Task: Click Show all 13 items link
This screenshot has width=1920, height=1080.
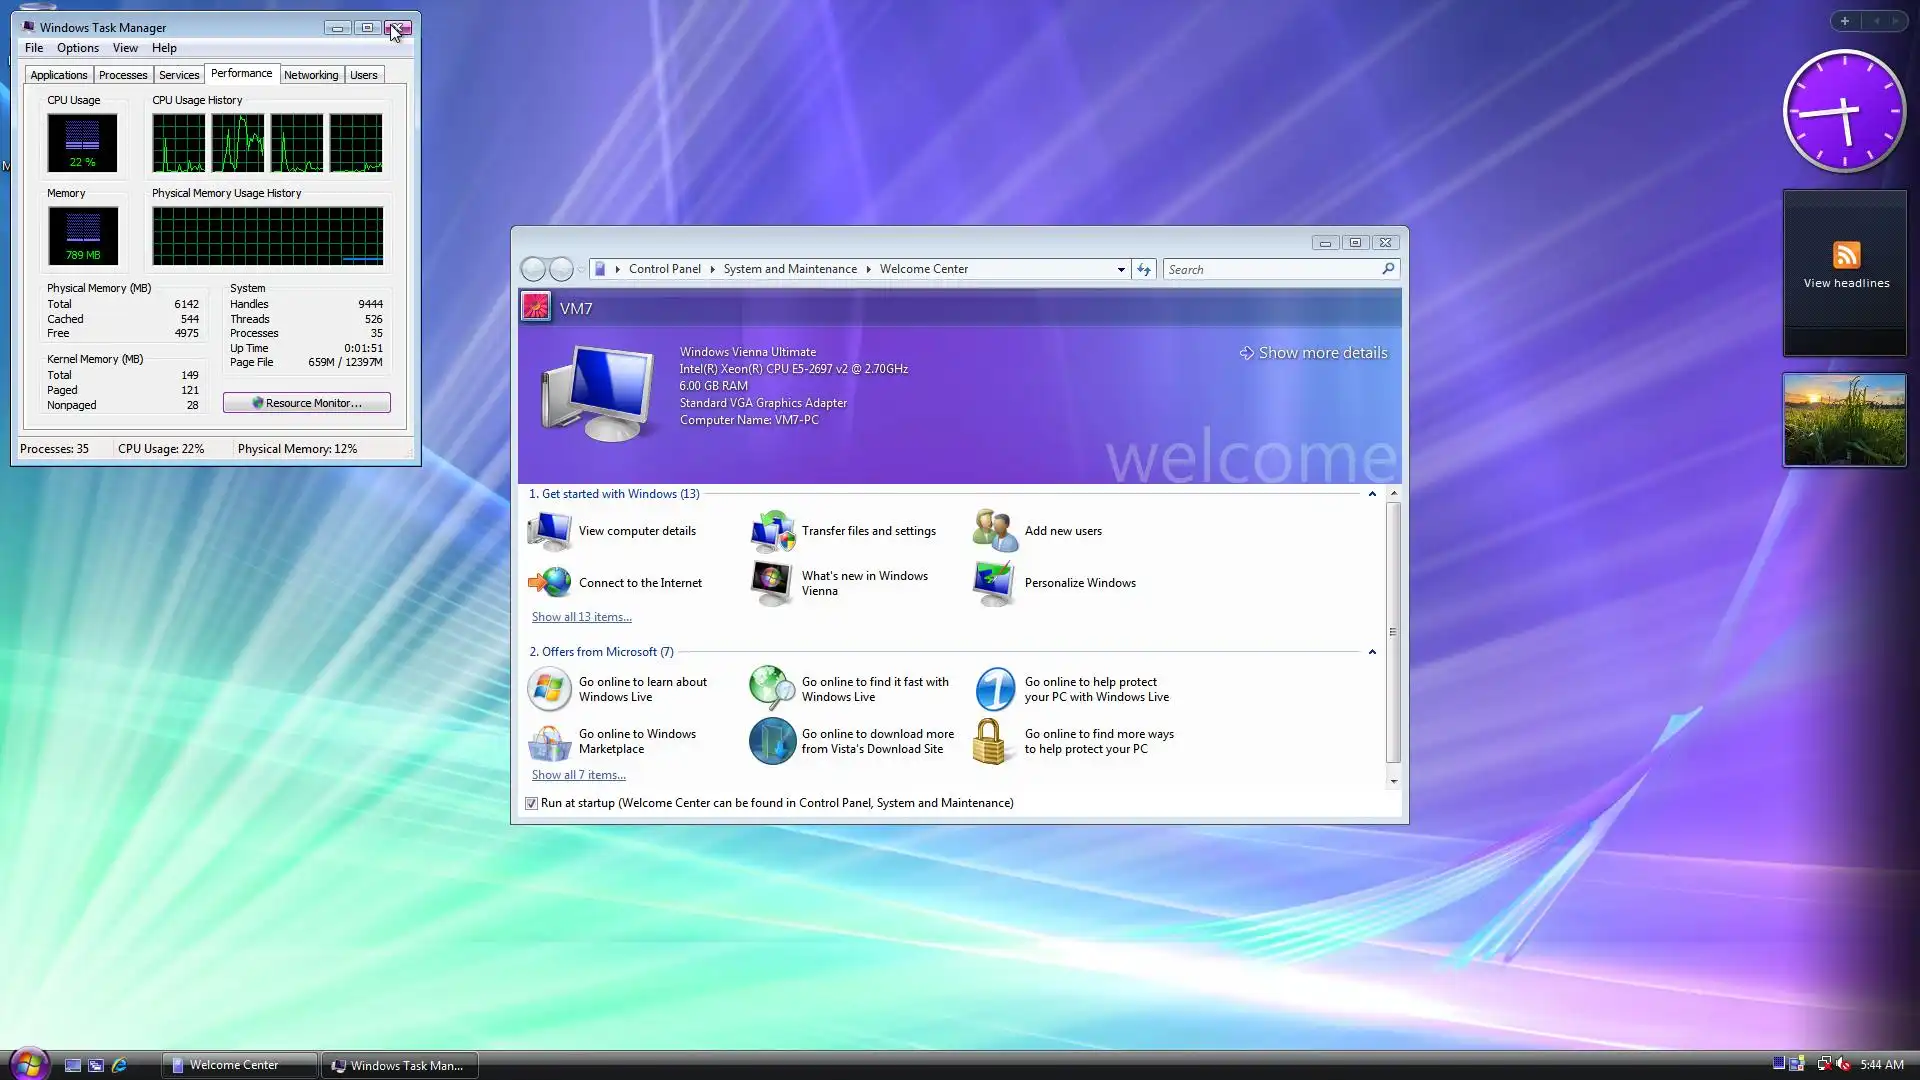Action: [581, 617]
